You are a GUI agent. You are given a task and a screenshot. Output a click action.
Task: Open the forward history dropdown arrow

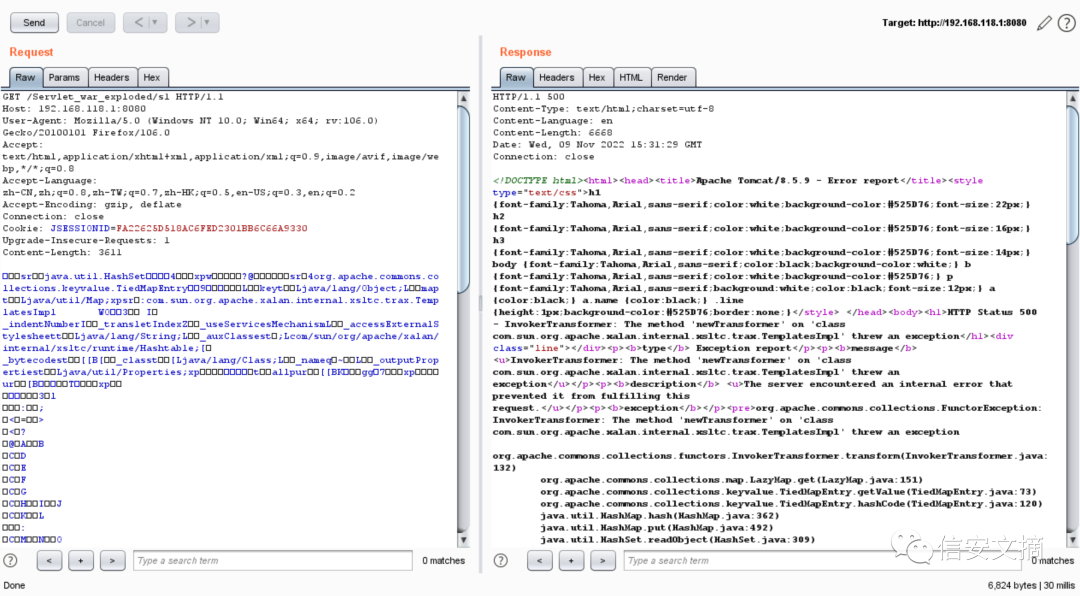tap(207, 23)
